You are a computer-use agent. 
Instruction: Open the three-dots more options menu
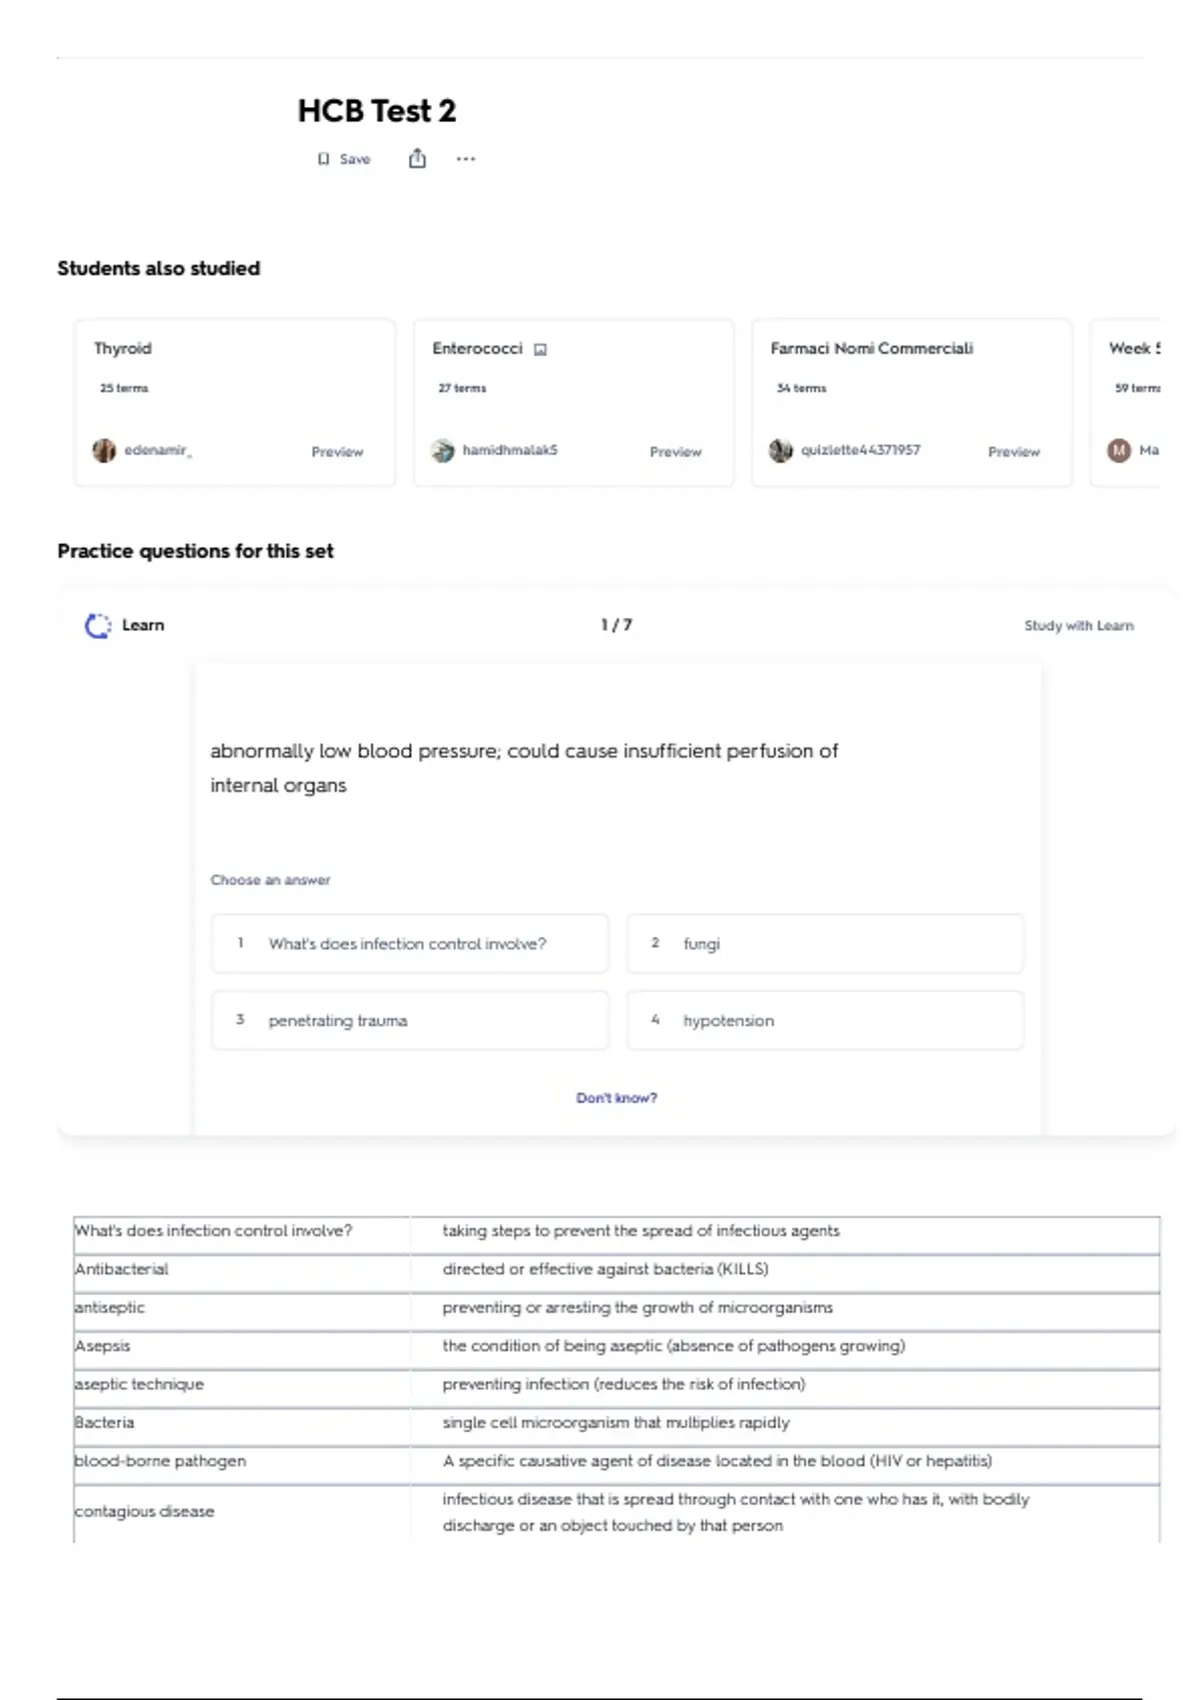(x=466, y=158)
